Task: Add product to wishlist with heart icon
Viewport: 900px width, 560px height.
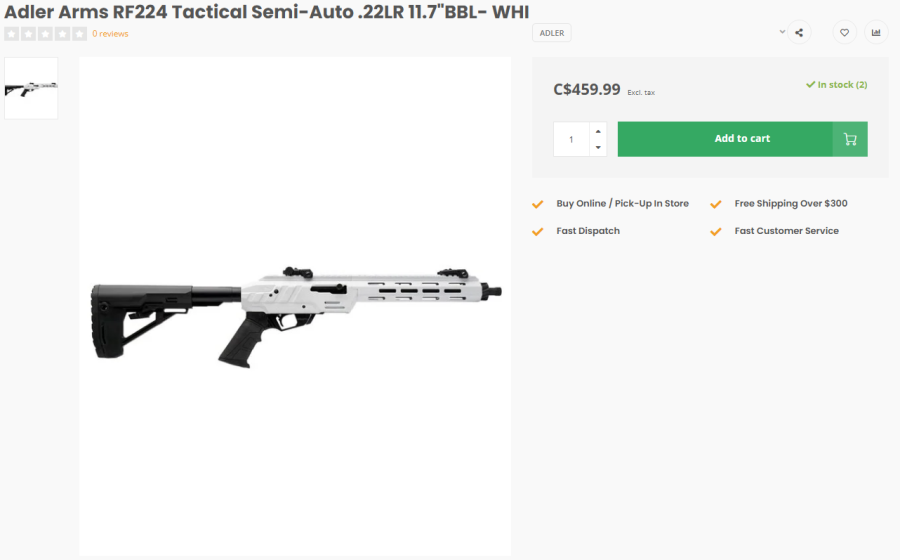Action: click(x=844, y=33)
